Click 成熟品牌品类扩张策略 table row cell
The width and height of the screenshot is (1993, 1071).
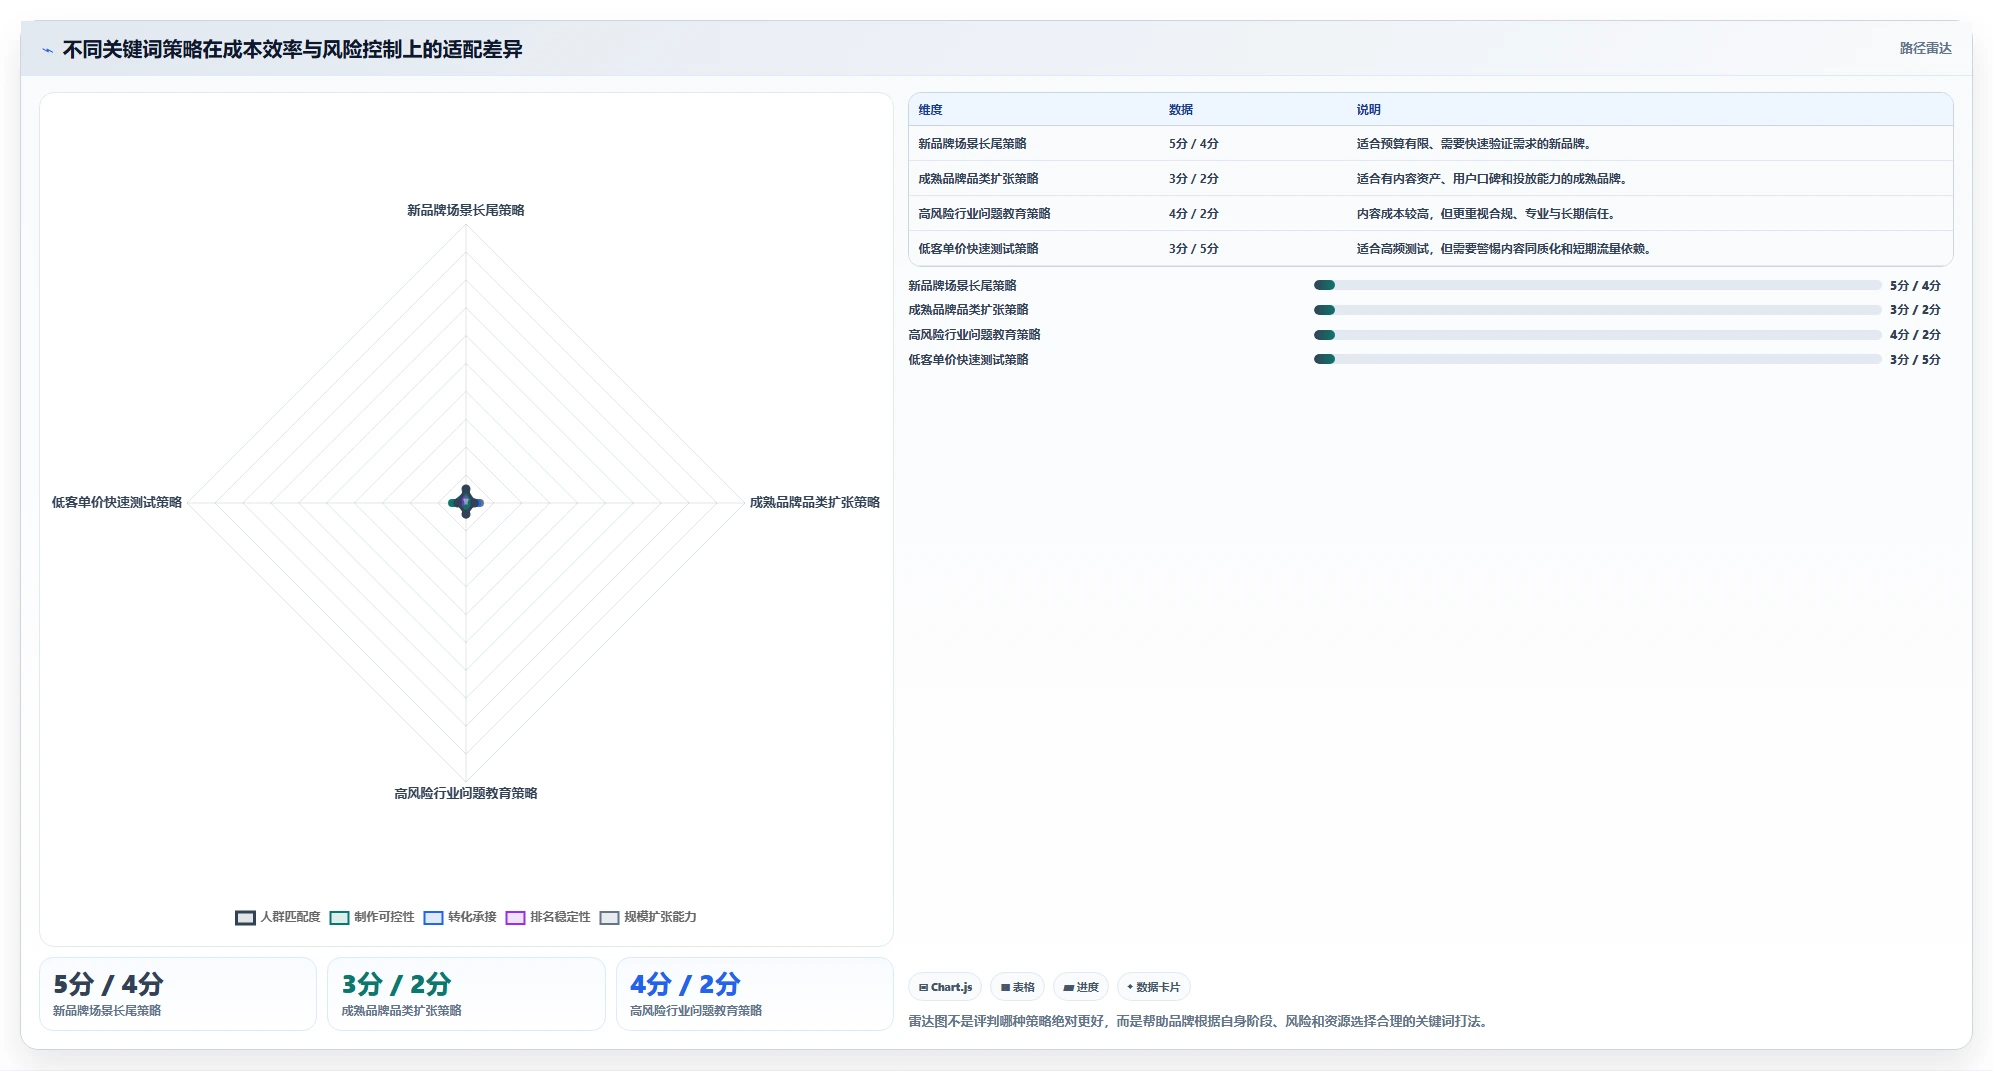coord(978,179)
